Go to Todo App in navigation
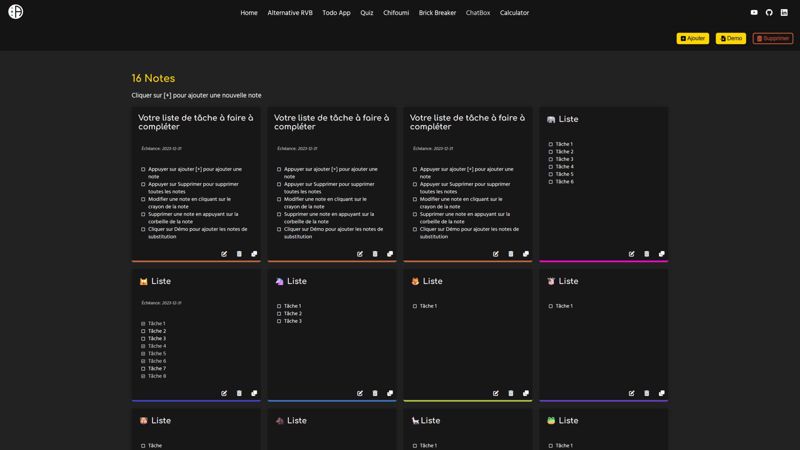This screenshot has width=800, height=450. click(336, 13)
